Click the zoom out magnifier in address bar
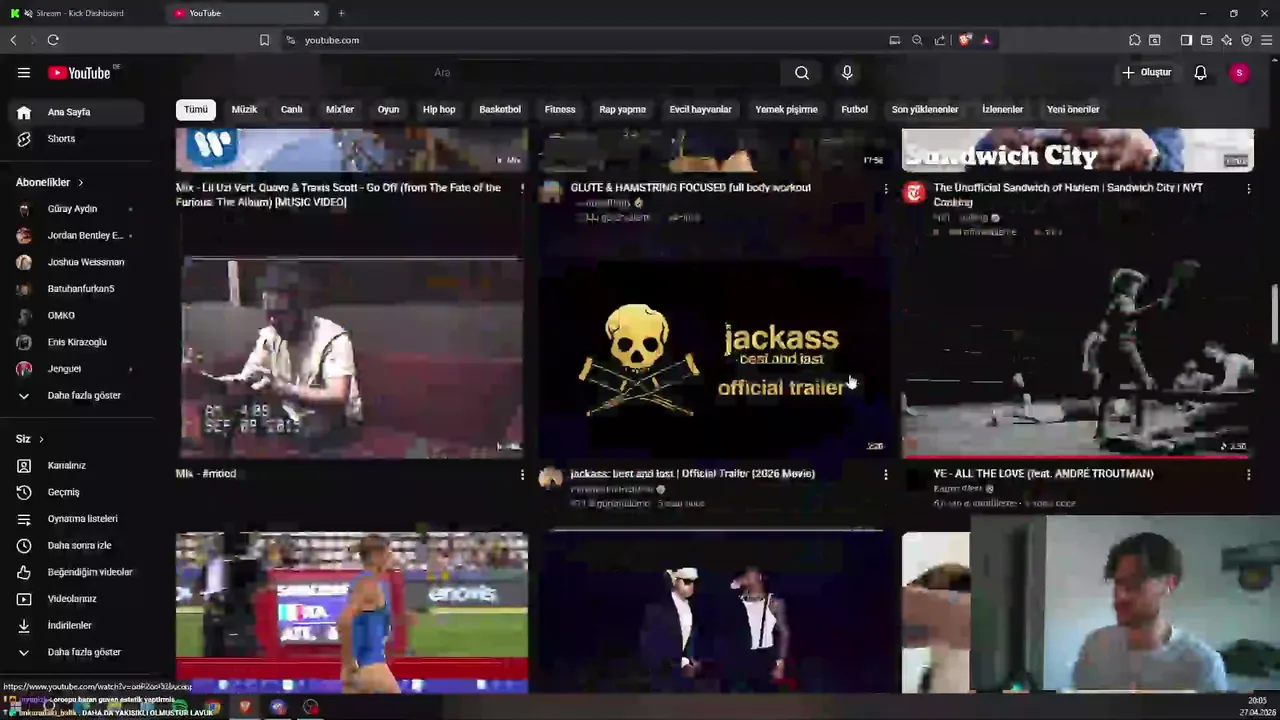This screenshot has height=720, width=1280. [x=917, y=40]
